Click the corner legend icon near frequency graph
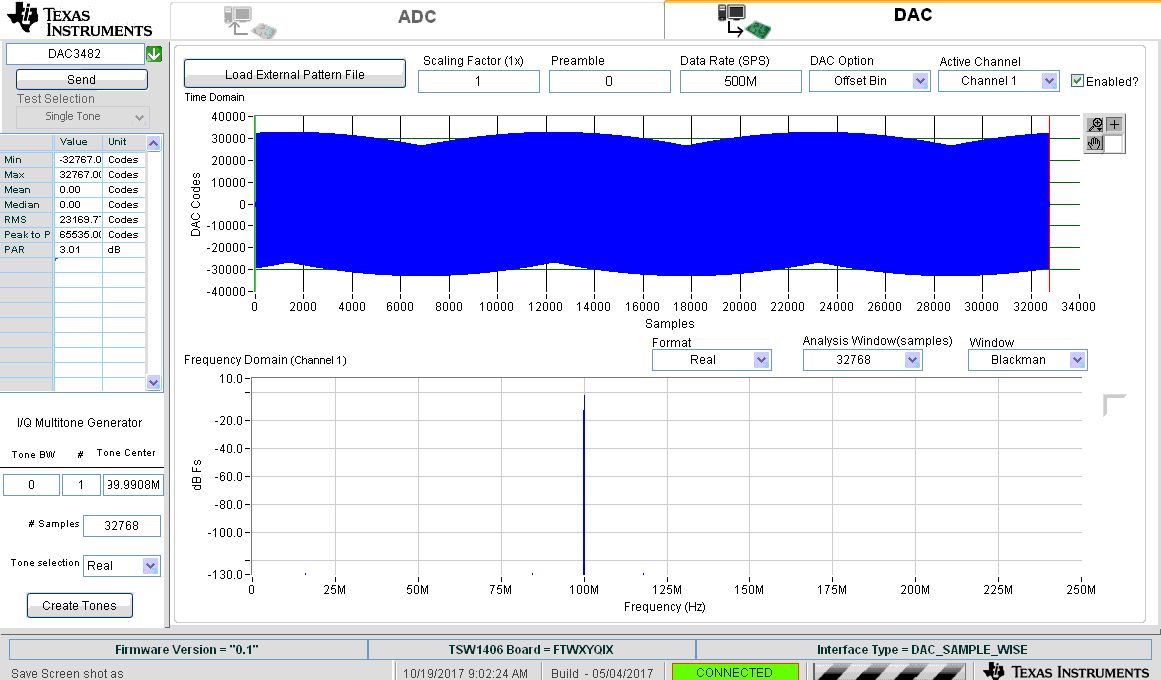Screen dimensions: 1161x680 tap(1114, 404)
